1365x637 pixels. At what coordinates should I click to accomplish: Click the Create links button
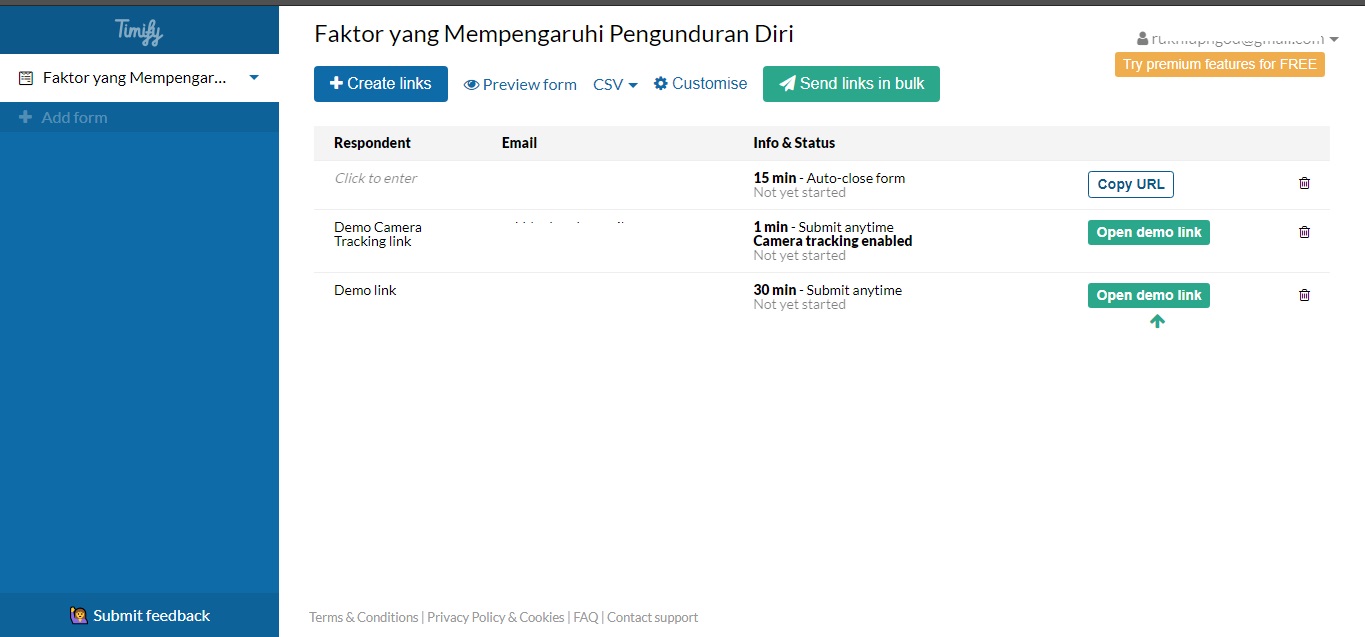click(x=381, y=84)
